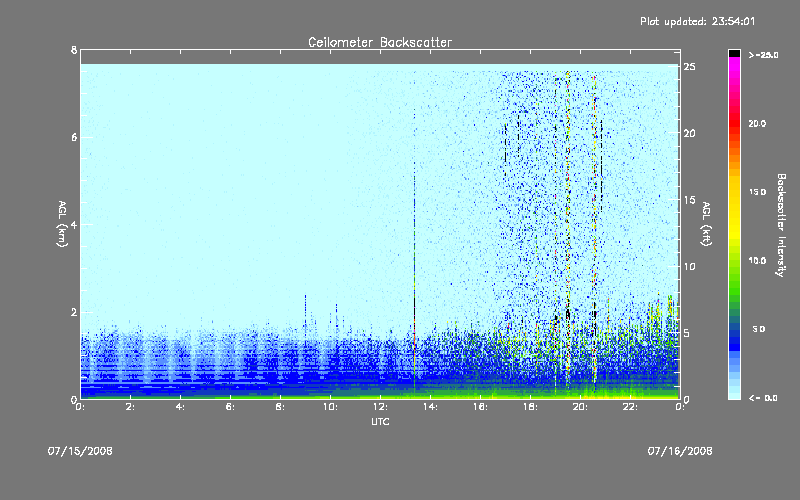
Task: Click the "25" kft tick on right axis
Action: point(690,66)
